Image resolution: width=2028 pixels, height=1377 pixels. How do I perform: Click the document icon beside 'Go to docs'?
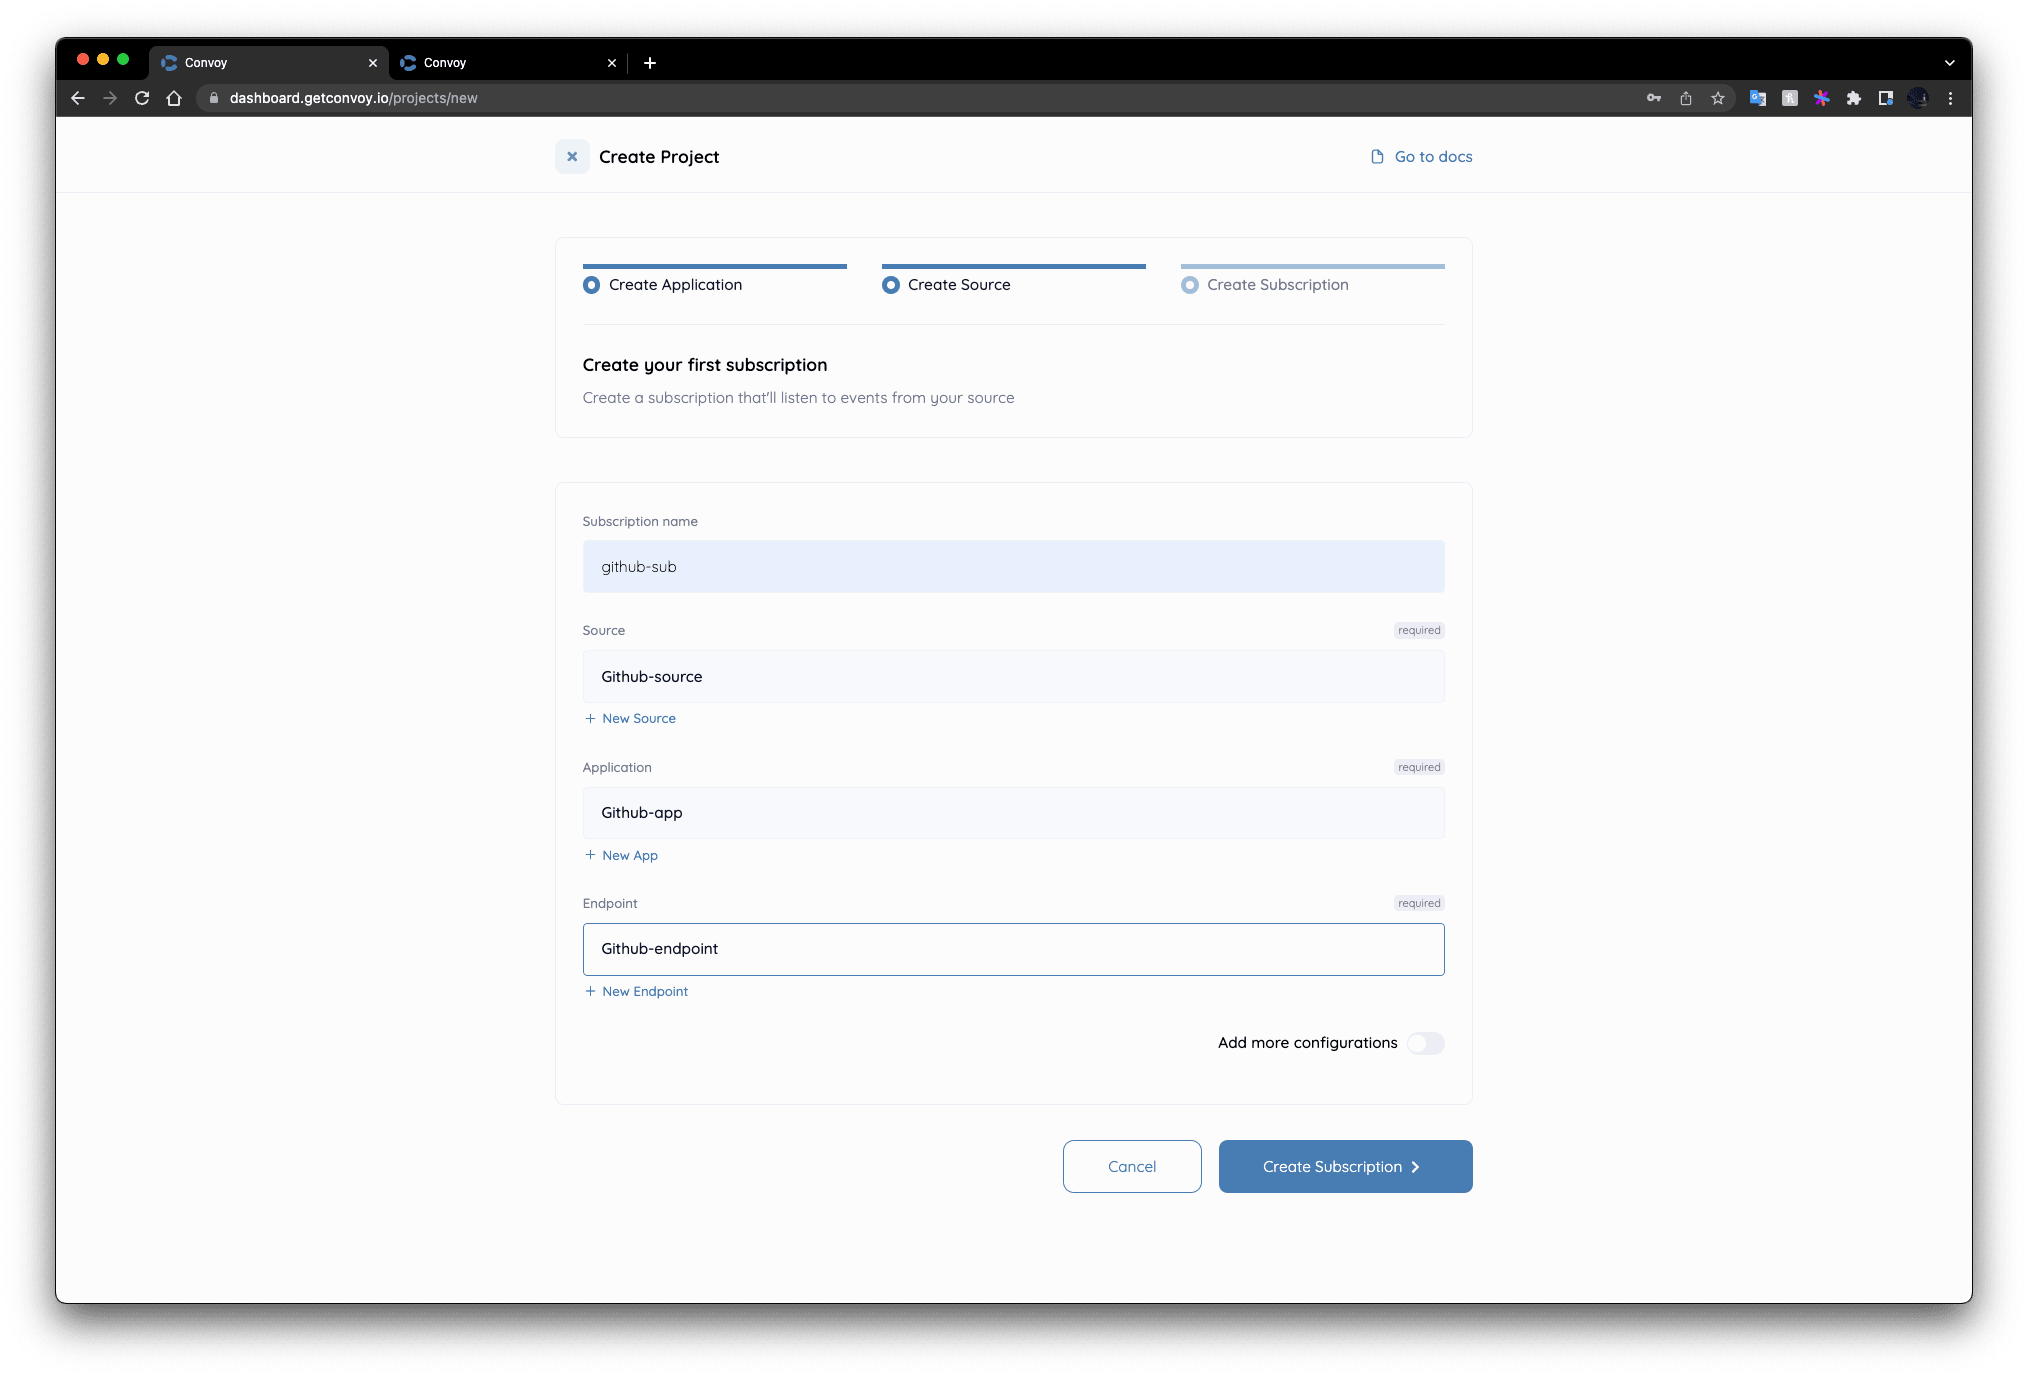point(1377,156)
